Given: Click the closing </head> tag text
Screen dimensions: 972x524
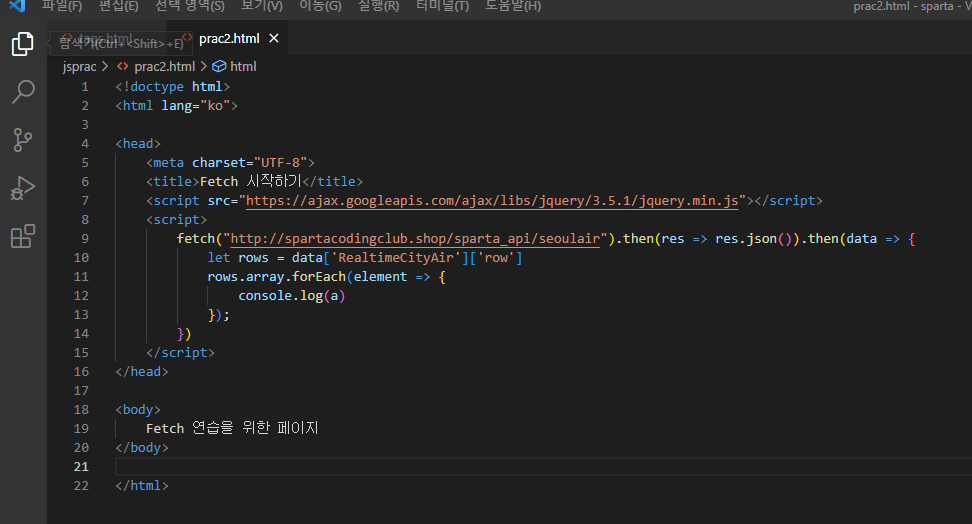Looking at the screenshot, I should 142,371.
